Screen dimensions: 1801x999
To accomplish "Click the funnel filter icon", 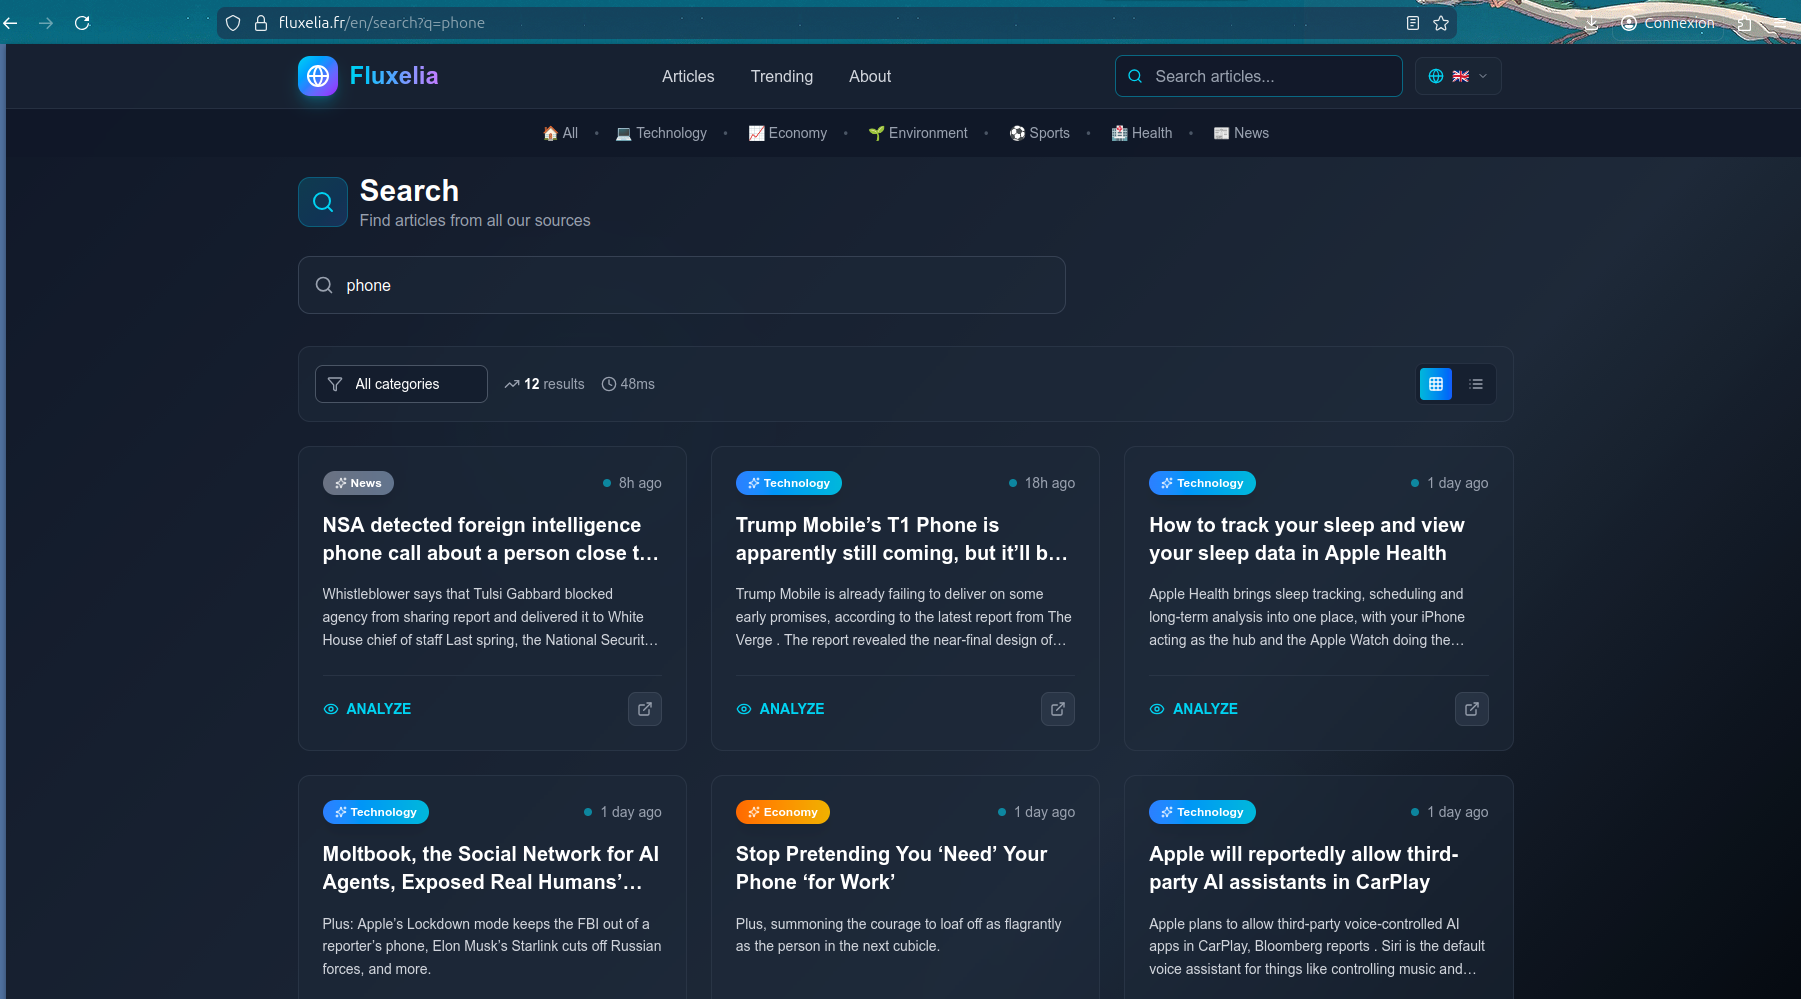I will point(335,384).
